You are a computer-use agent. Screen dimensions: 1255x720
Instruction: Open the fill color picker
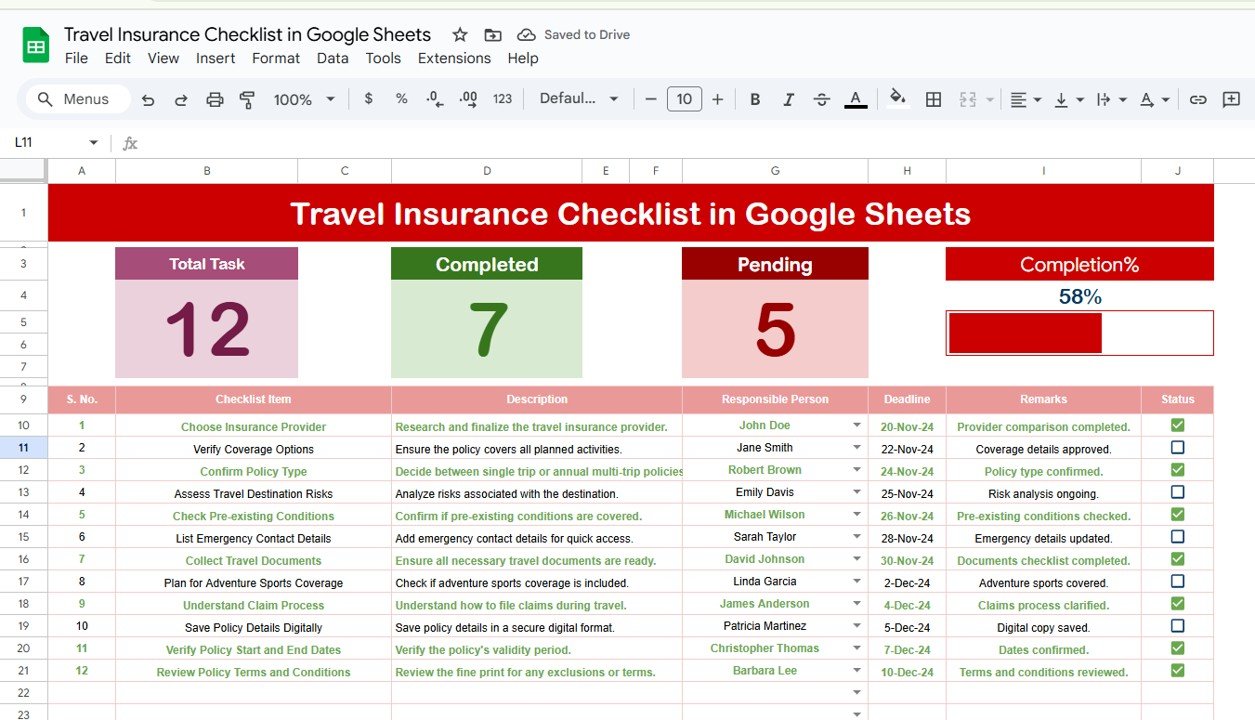click(897, 98)
